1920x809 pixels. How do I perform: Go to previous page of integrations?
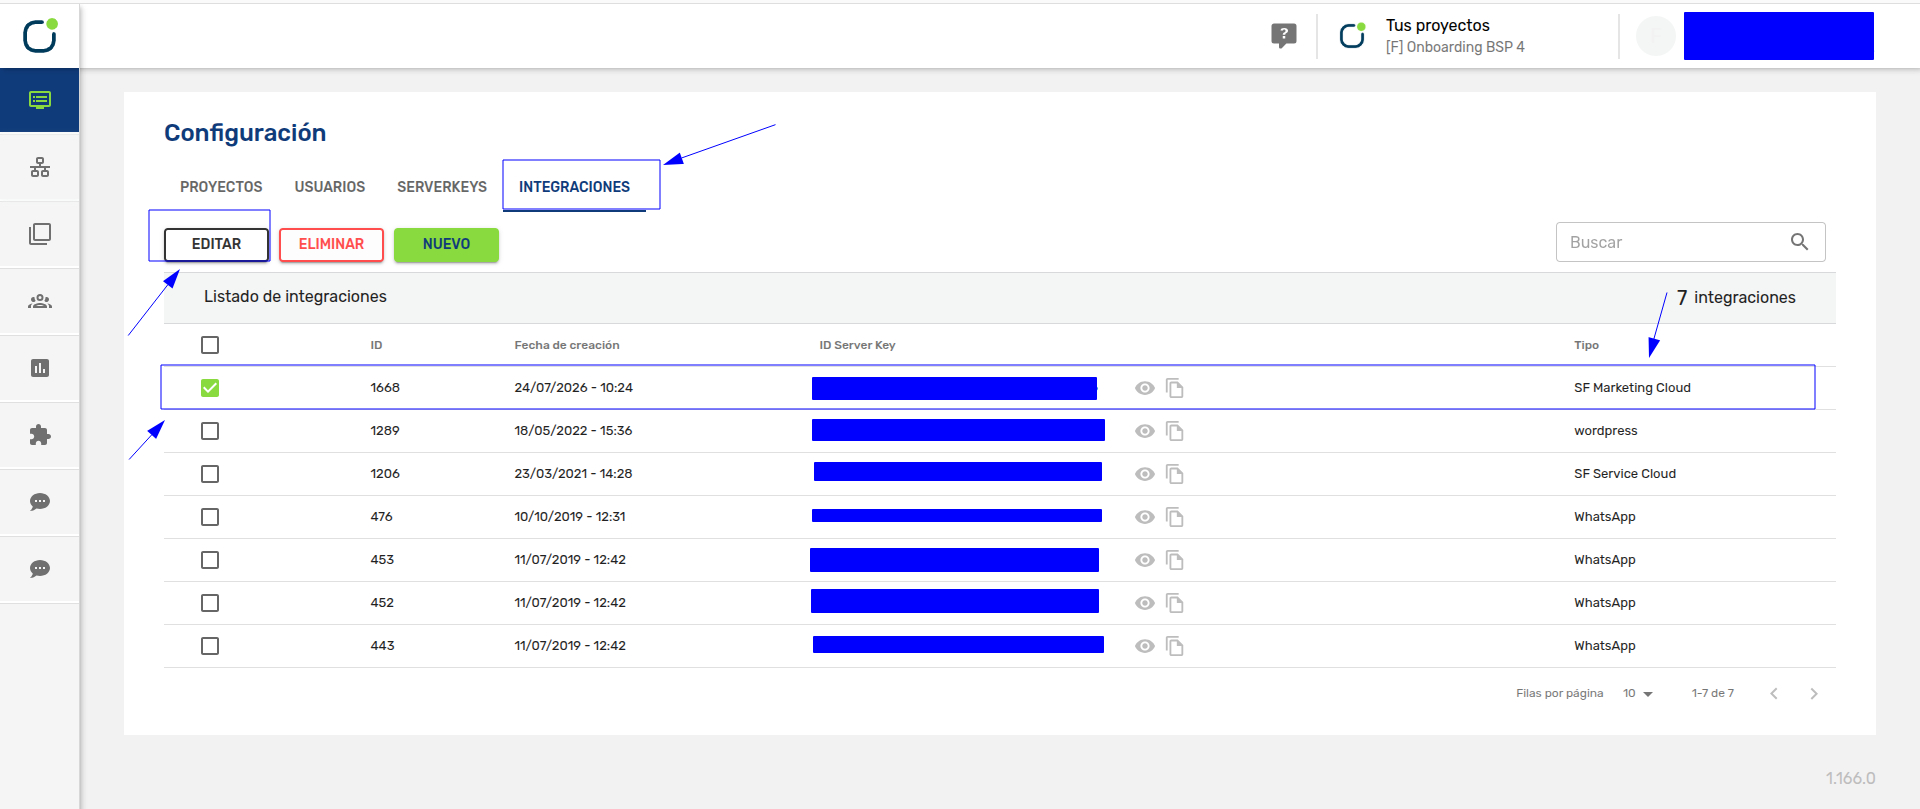(1774, 693)
